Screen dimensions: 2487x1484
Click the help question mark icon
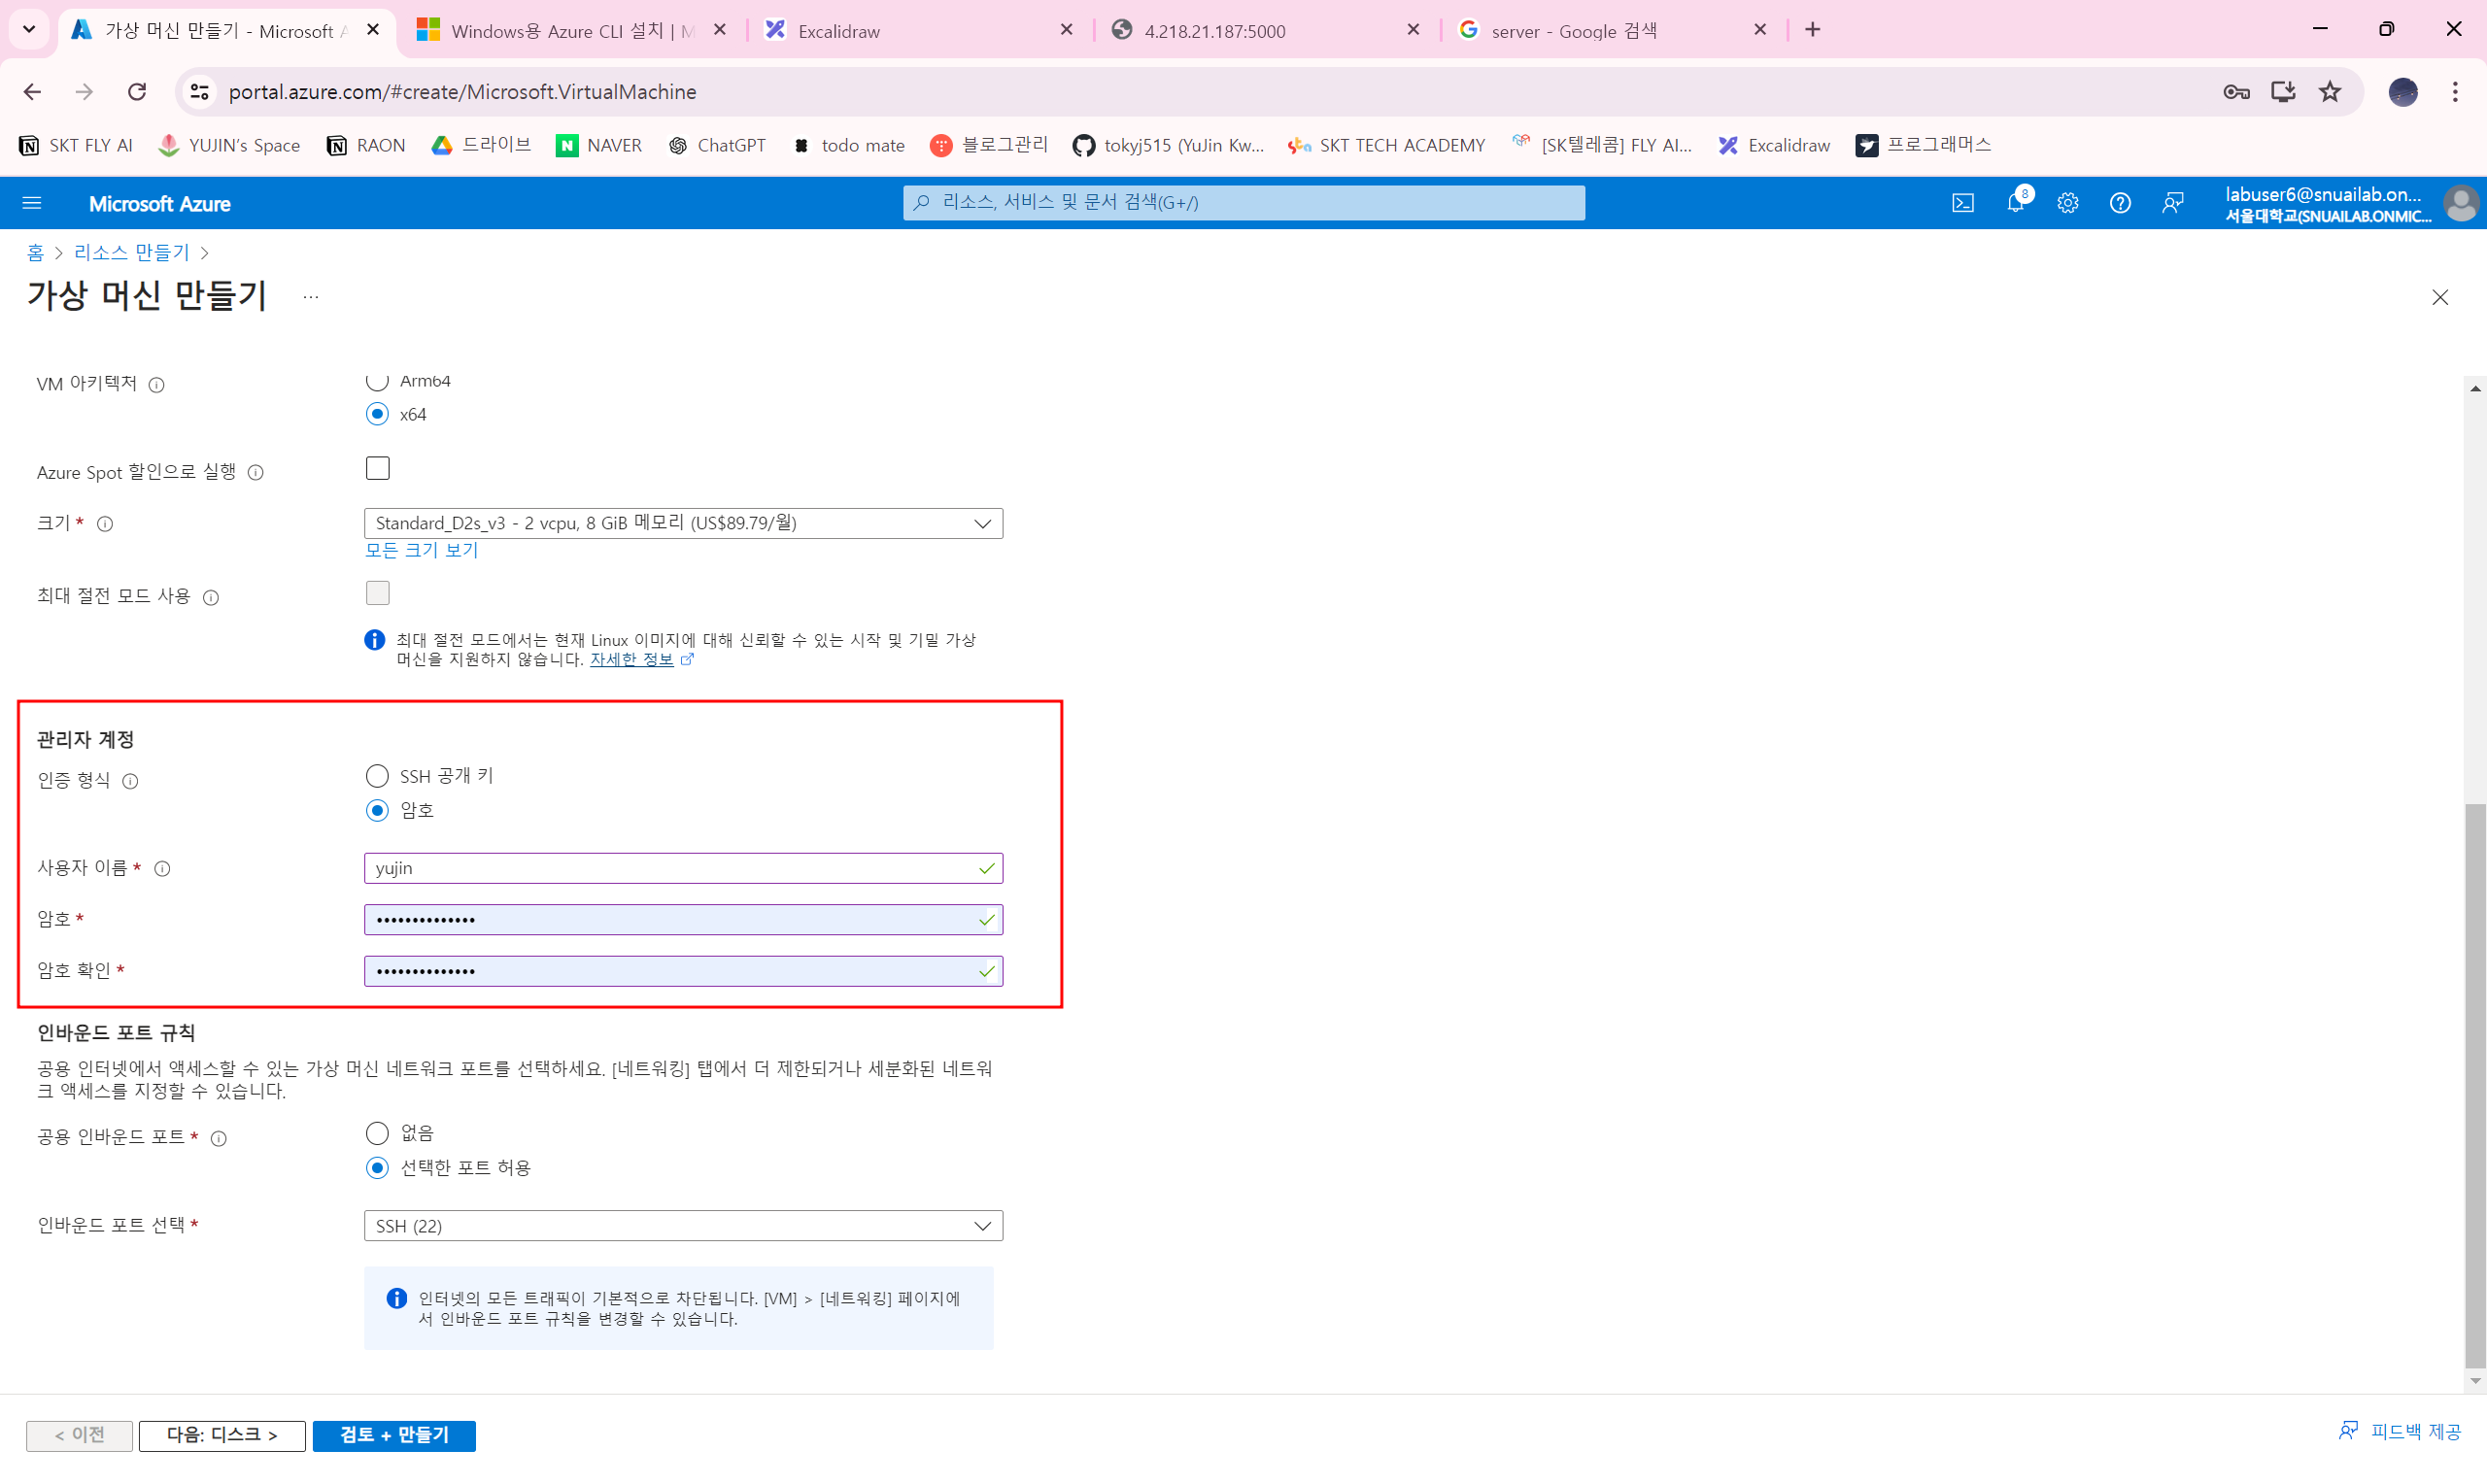pyautogui.click(x=2119, y=203)
